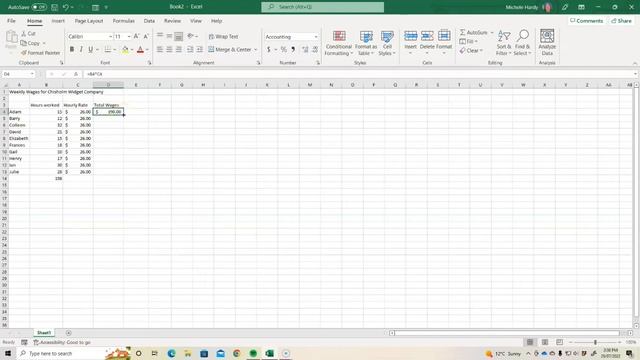
Task: Toggle Wrap Text
Action: coord(223,36)
